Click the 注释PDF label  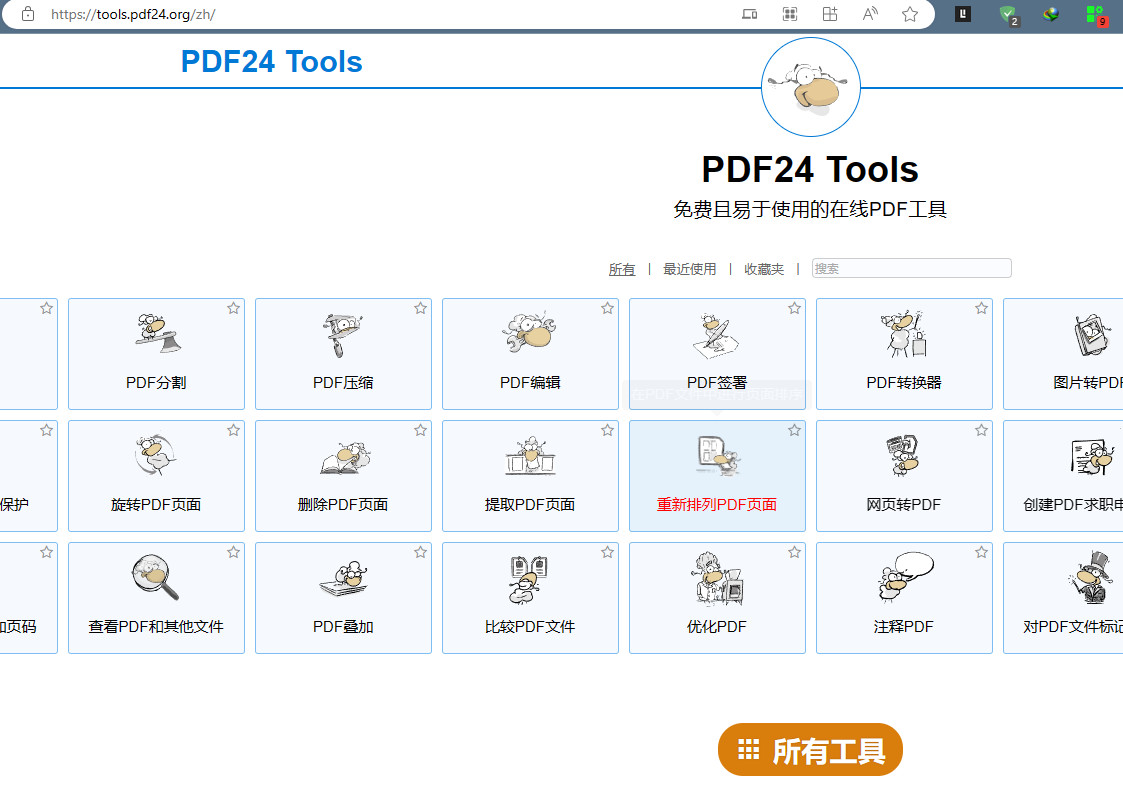903,626
